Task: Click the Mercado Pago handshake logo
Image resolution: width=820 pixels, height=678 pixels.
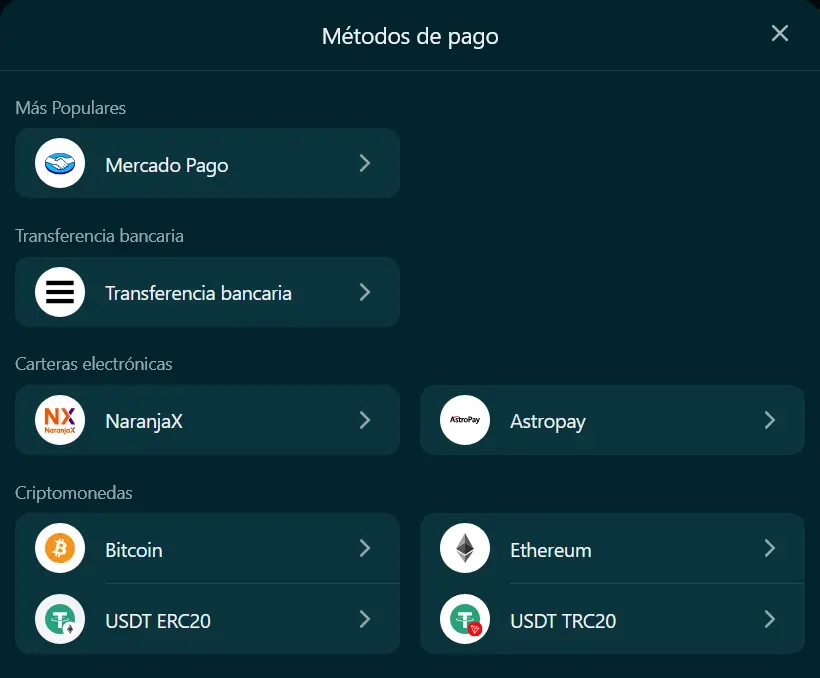Action: [x=60, y=163]
